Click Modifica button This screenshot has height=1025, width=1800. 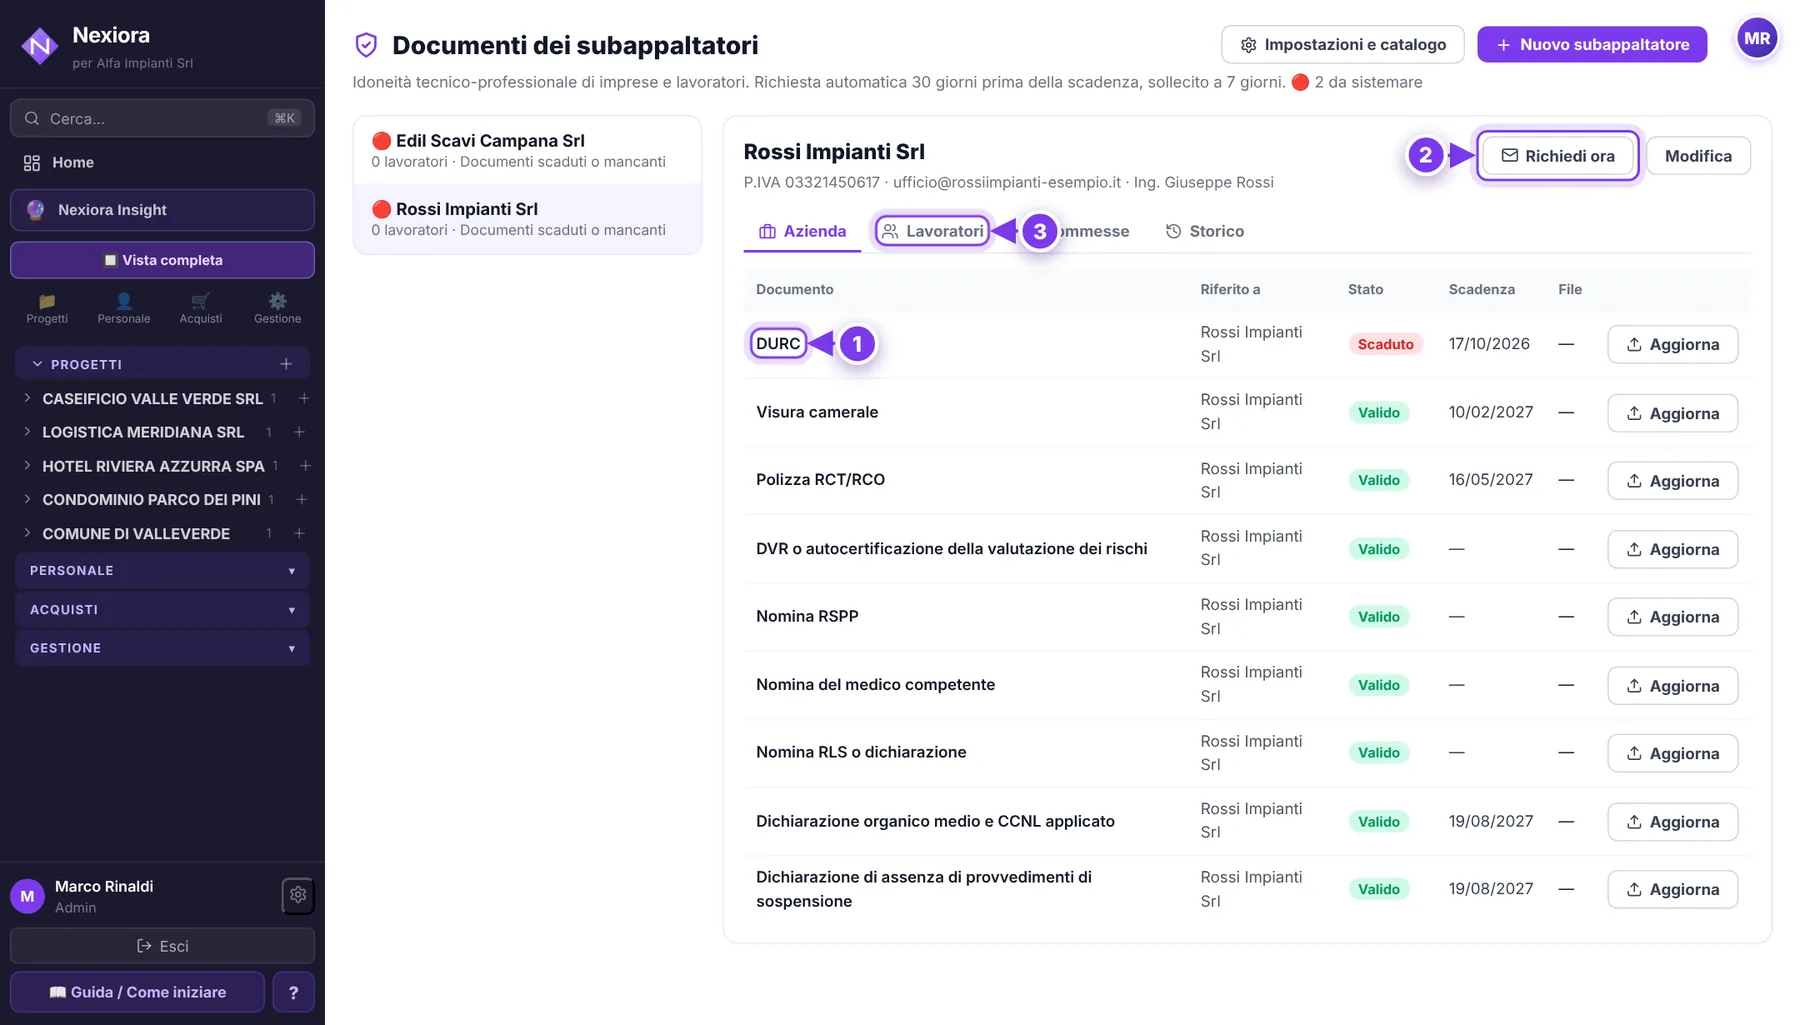(x=1698, y=156)
